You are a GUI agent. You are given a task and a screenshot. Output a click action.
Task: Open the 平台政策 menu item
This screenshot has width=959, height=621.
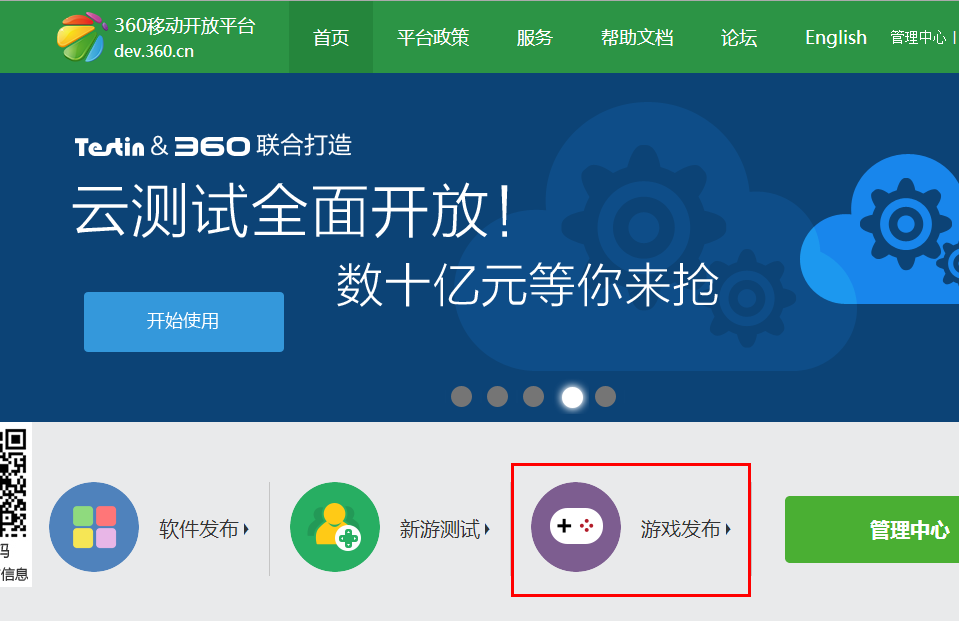click(433, 37)
